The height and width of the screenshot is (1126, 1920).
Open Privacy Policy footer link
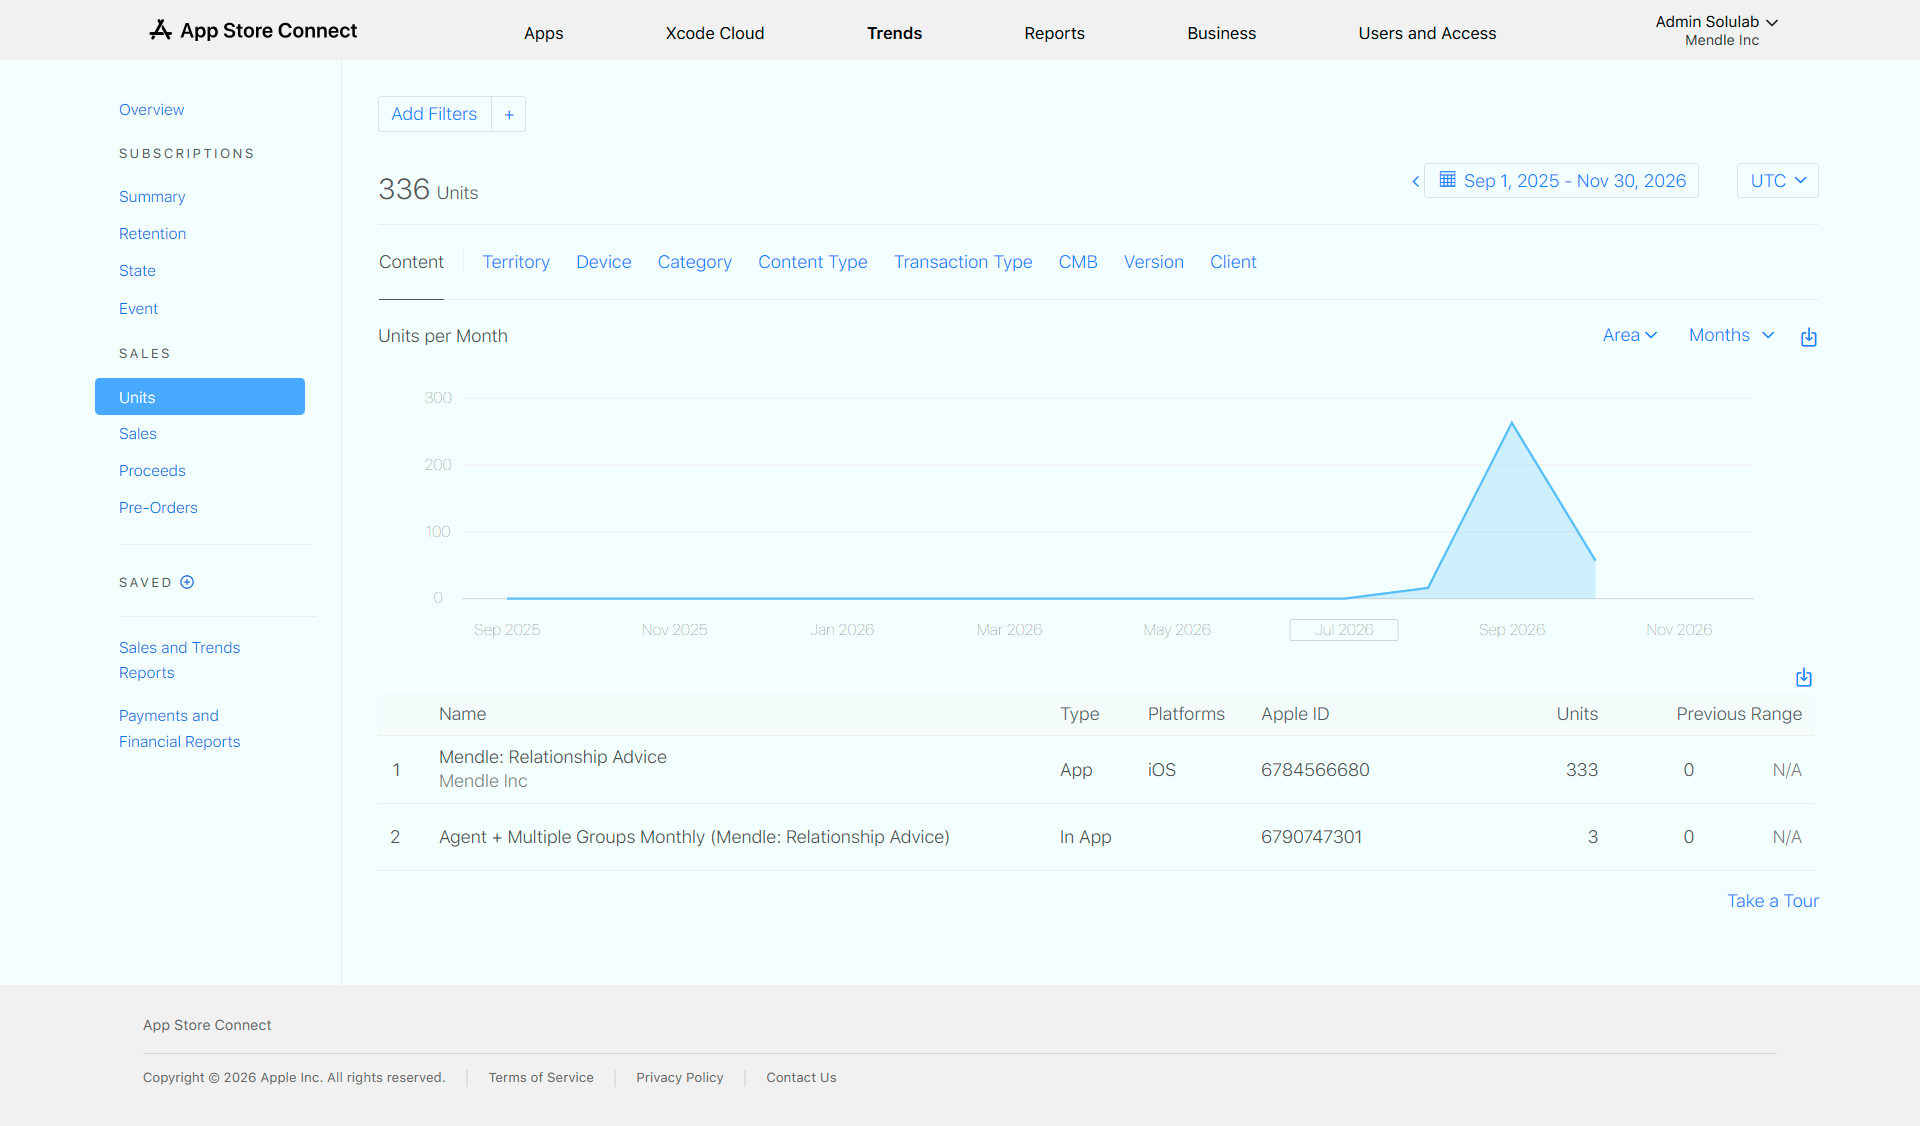[679, 1077]
